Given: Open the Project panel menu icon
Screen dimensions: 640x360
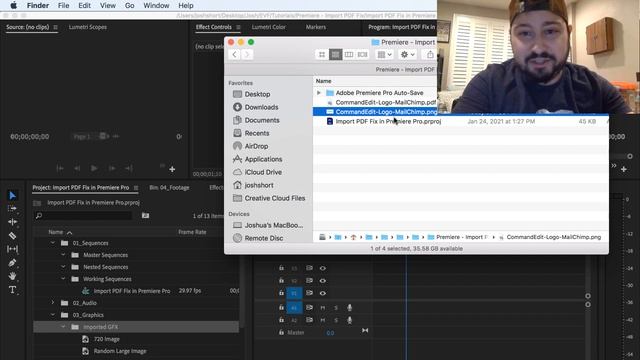Looking at the screenshot, I should coord(136,188).
